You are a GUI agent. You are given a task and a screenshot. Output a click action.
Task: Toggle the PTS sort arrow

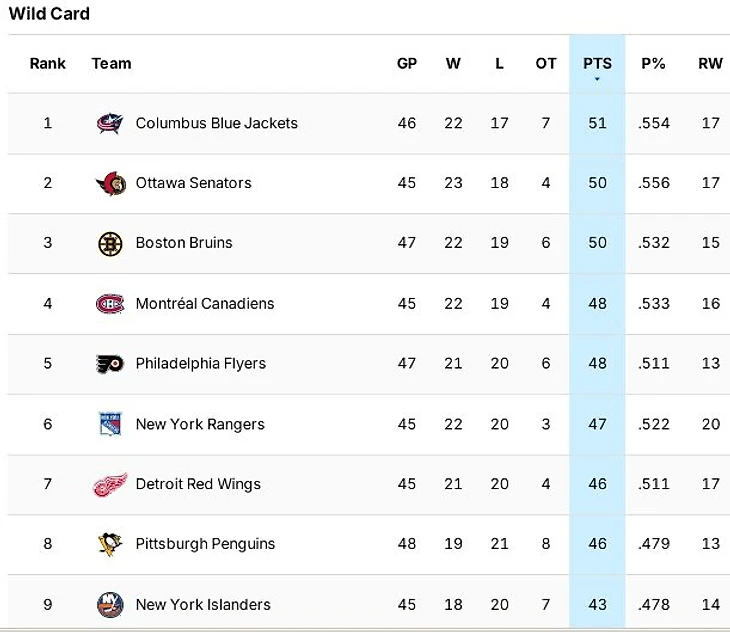597,78
